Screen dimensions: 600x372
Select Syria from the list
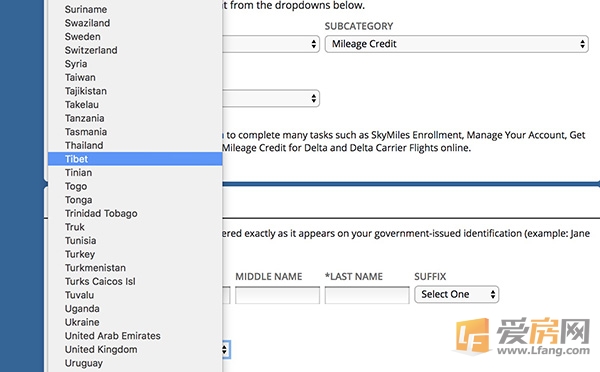[x=135, y=64]
